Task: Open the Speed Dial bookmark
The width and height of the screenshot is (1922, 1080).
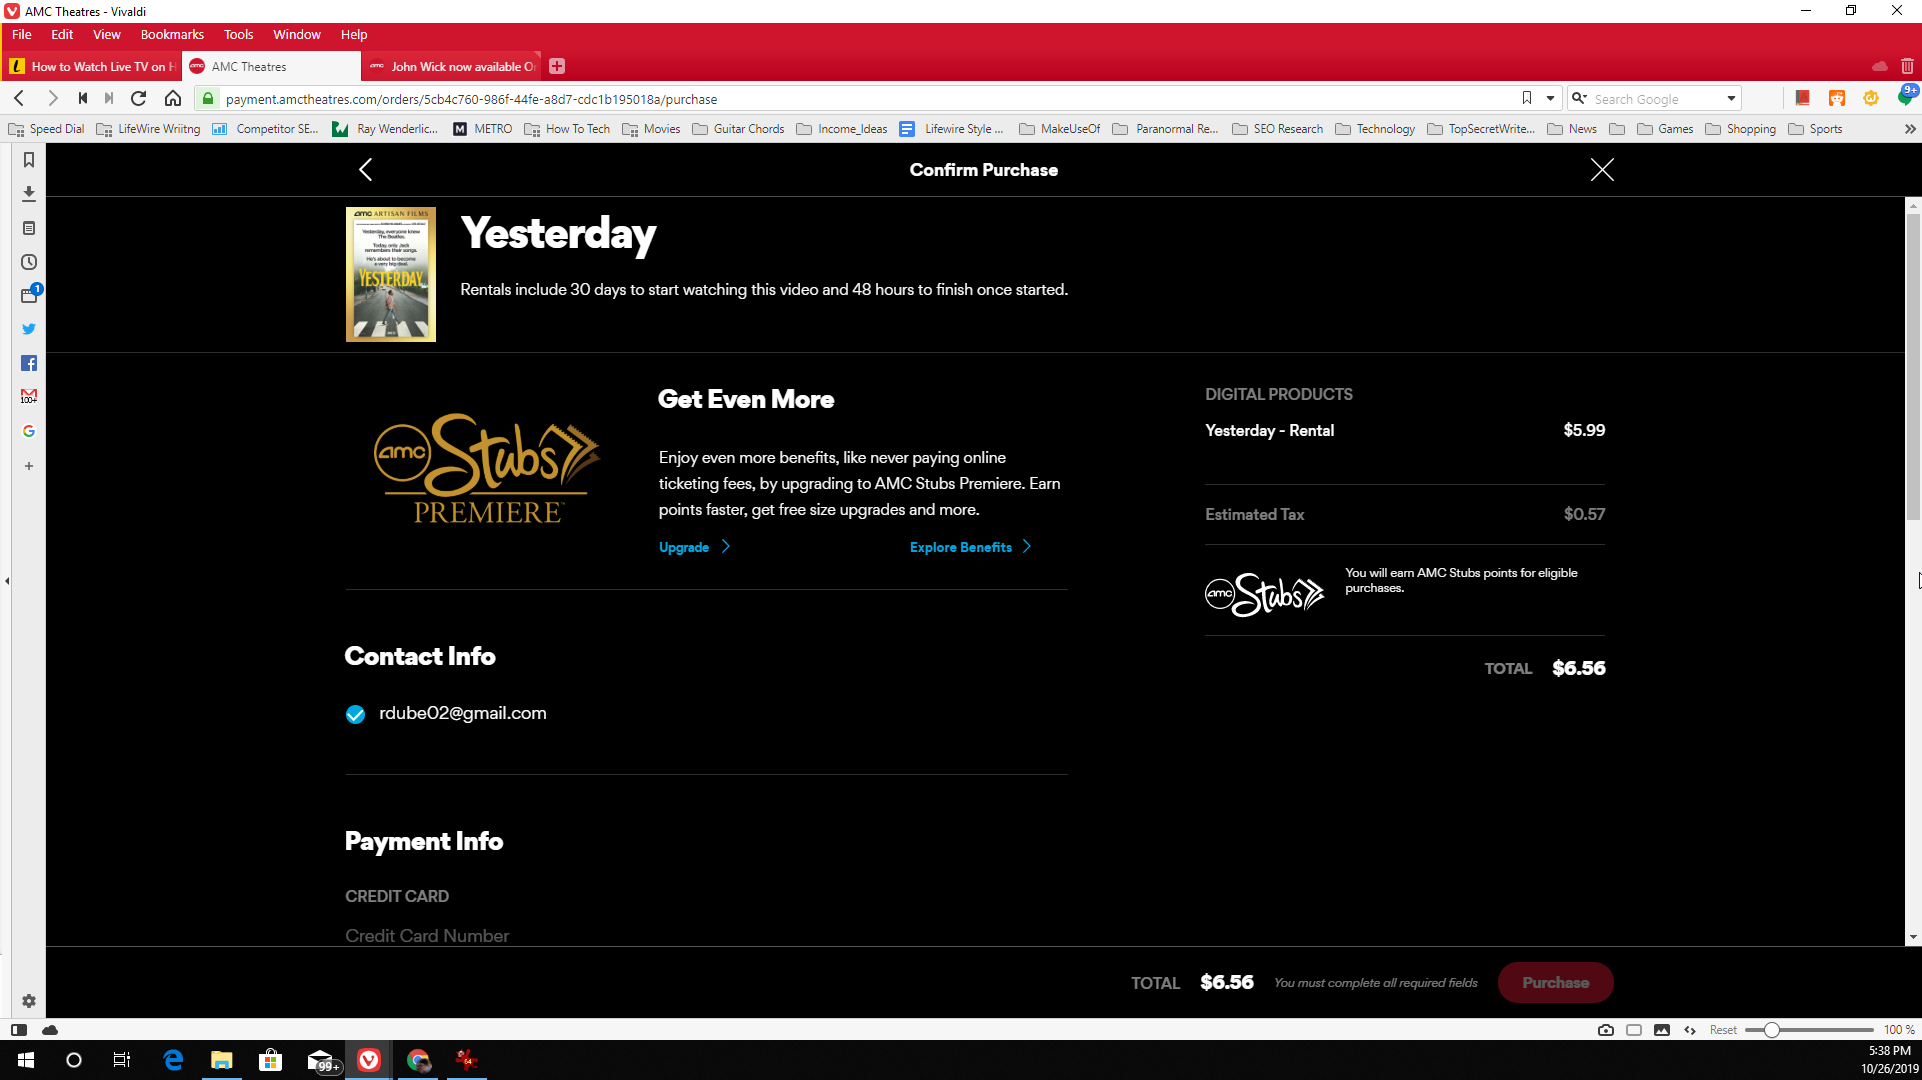Action: (46, 129)
